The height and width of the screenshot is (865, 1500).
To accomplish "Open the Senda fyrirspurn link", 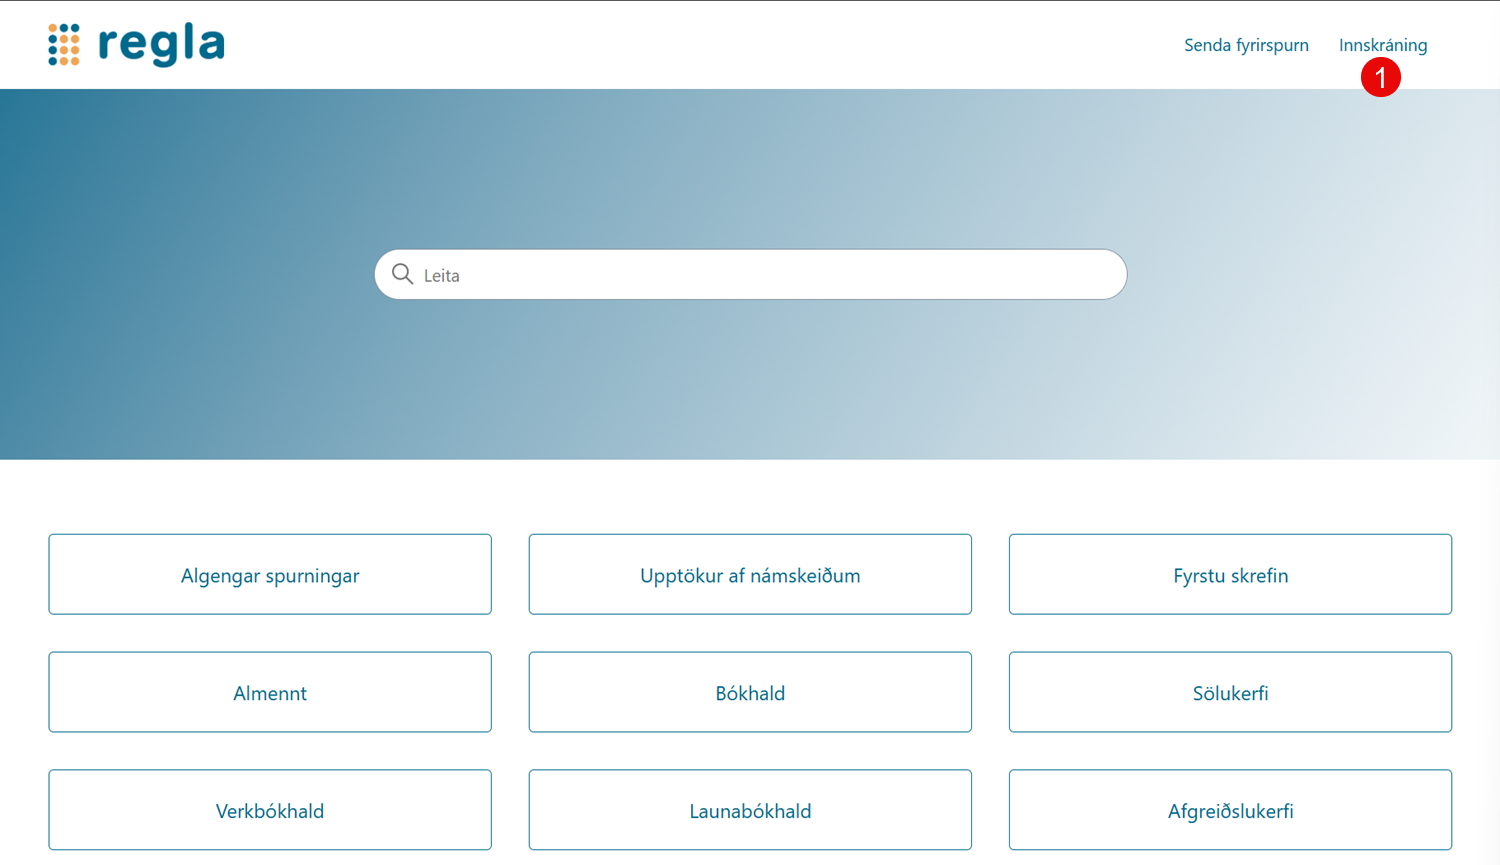I will (1246, 45).
